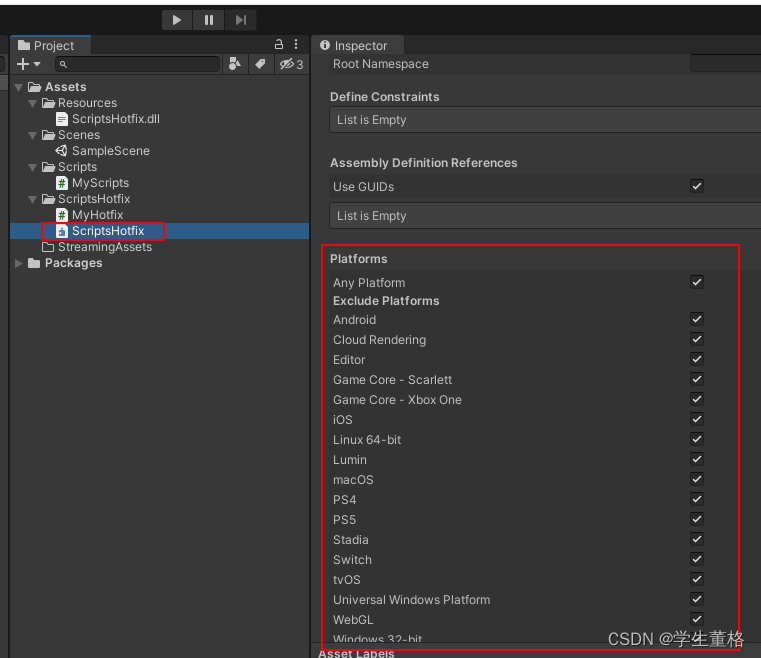Toggle the Switch checkbox

tap(697, 559)
